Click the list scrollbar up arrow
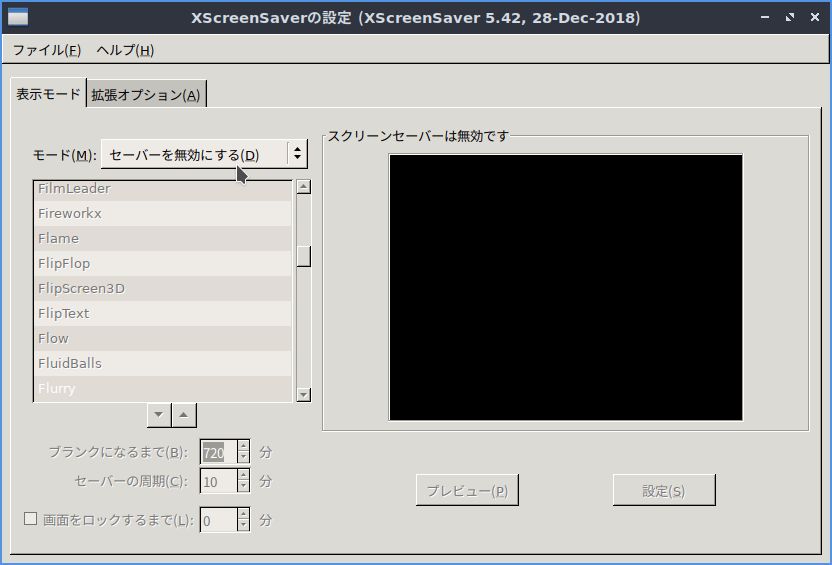 tap(304, 186)
